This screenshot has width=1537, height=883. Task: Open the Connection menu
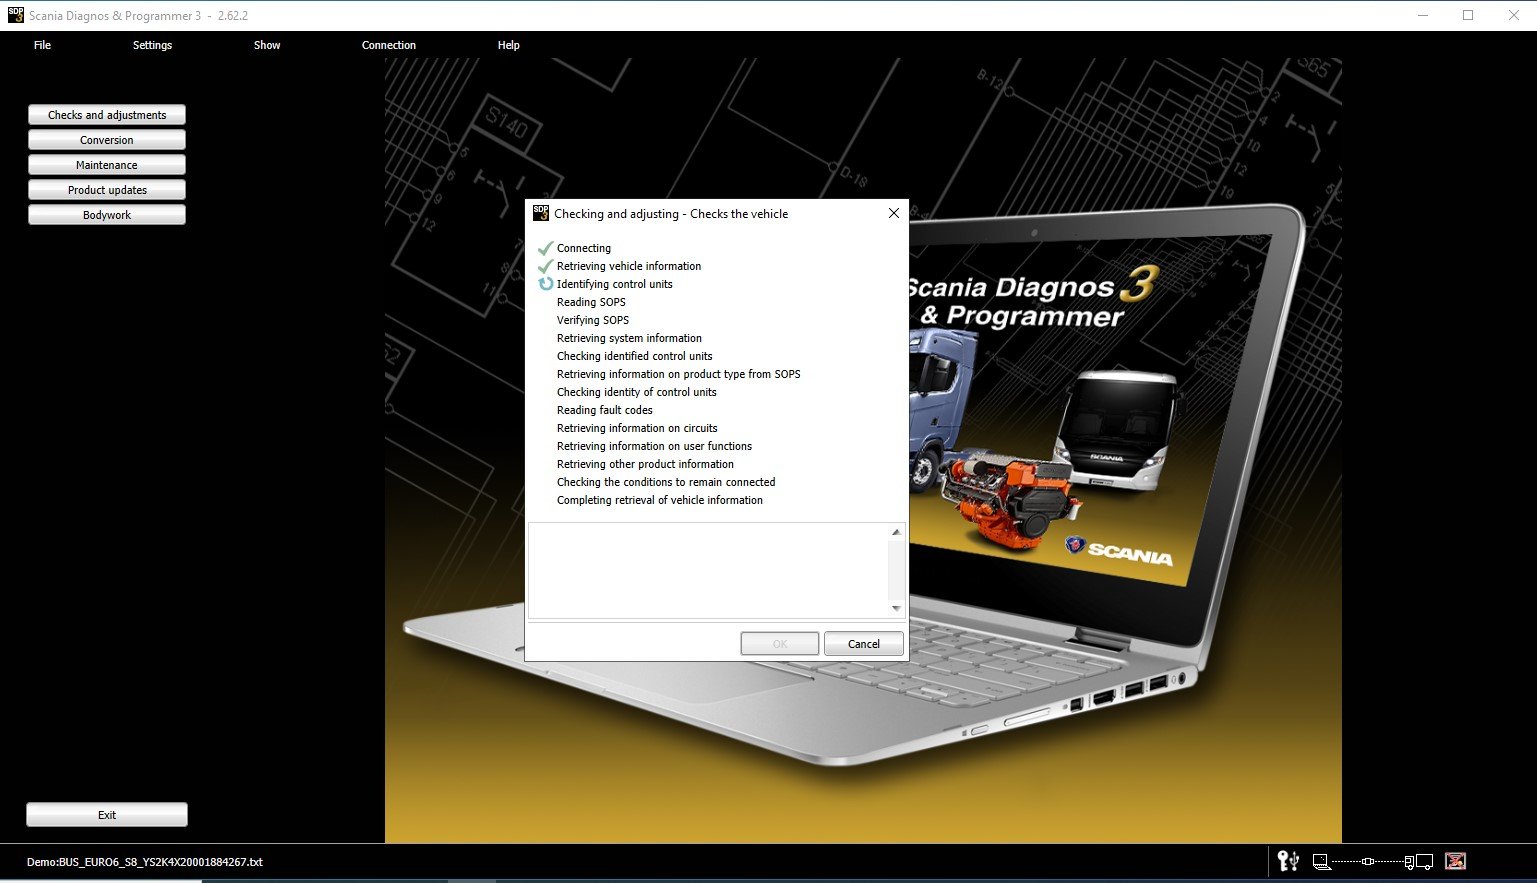point(389,45)
